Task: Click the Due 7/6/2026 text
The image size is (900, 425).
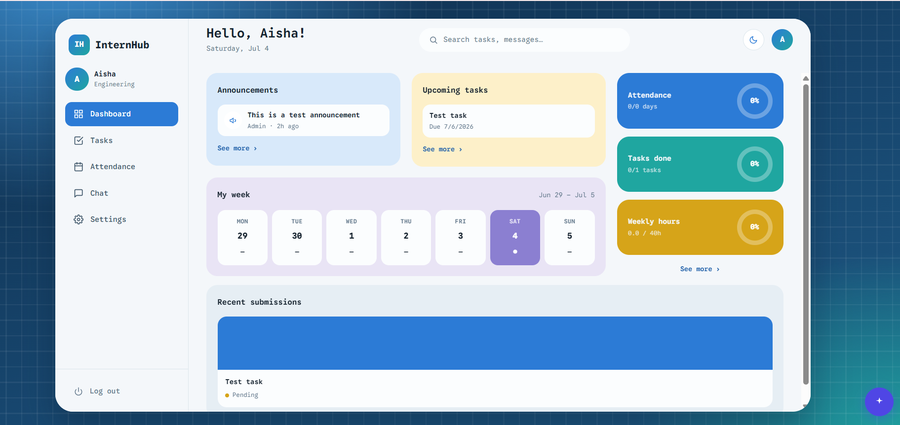Action: (x=452, y=127)
